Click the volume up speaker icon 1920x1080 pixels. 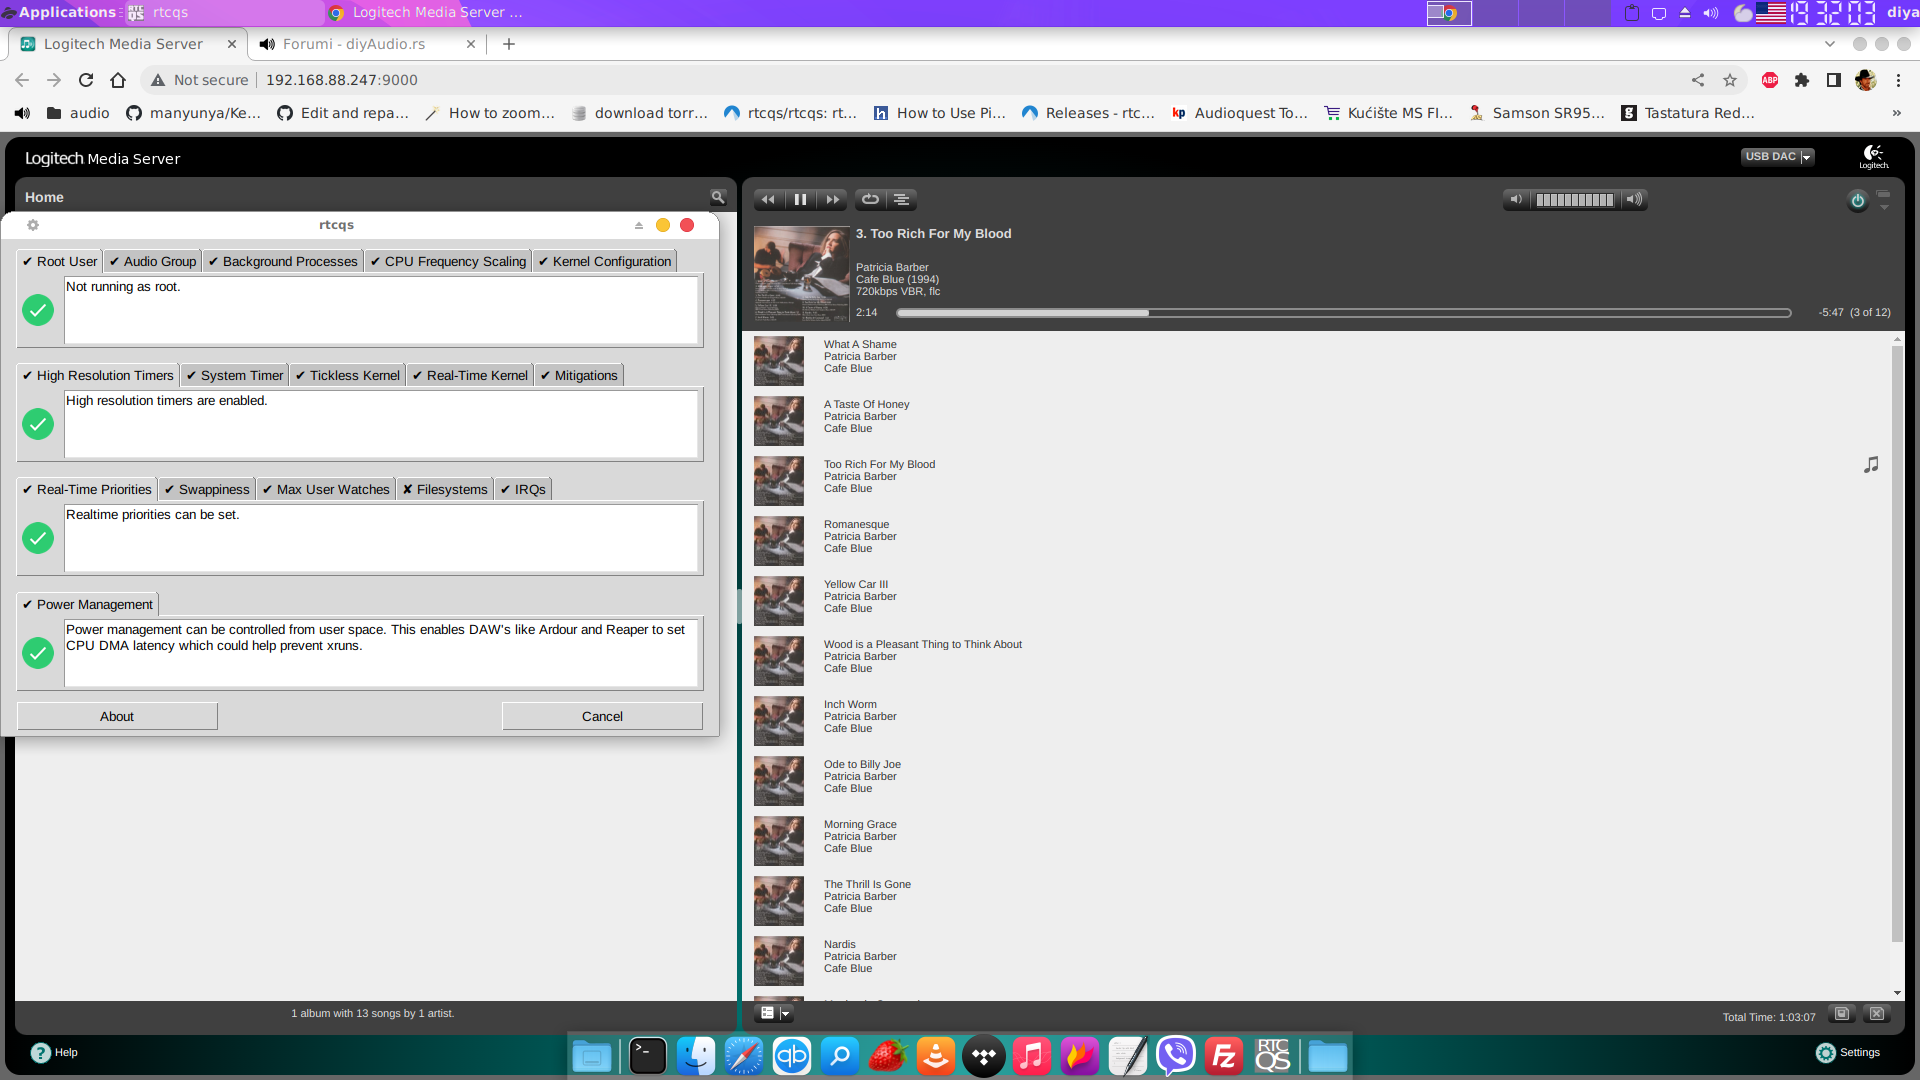(1634, 199)
